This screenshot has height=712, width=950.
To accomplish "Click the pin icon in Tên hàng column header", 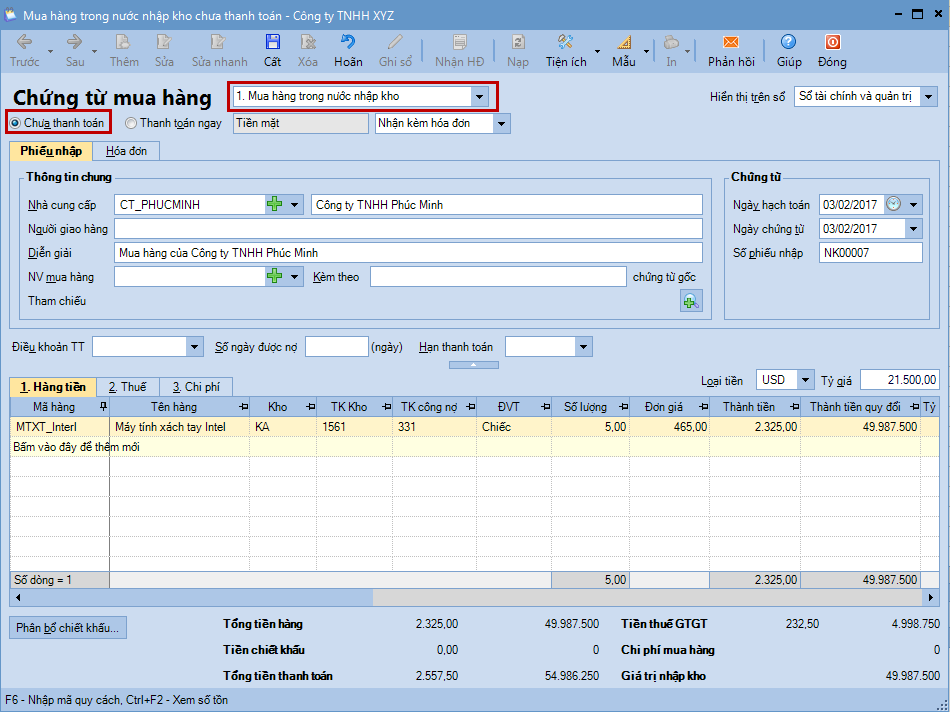I will click(244, 407).
